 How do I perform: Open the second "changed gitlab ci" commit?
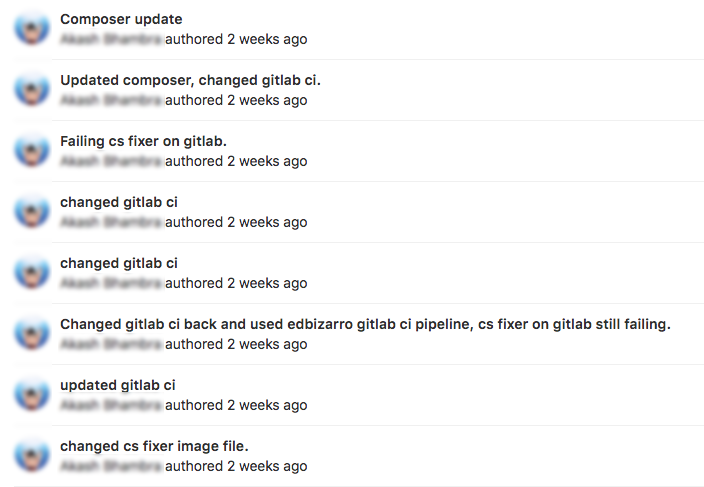pyautogui.click(x=119, y=263)
